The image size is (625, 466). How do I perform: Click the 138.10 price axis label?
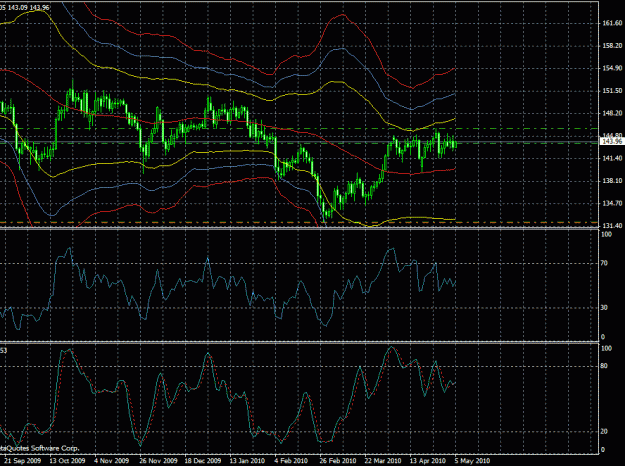(x=612, y=181)
